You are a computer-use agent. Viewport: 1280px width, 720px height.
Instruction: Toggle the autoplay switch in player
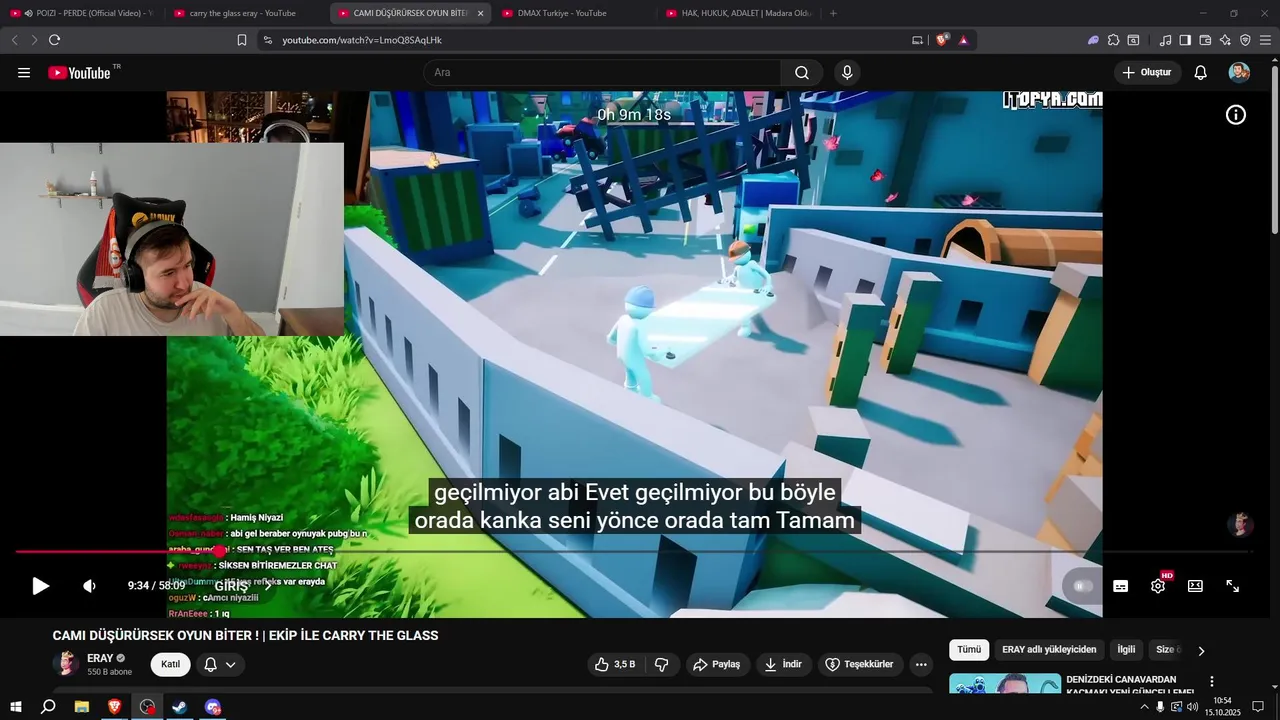1083,586
